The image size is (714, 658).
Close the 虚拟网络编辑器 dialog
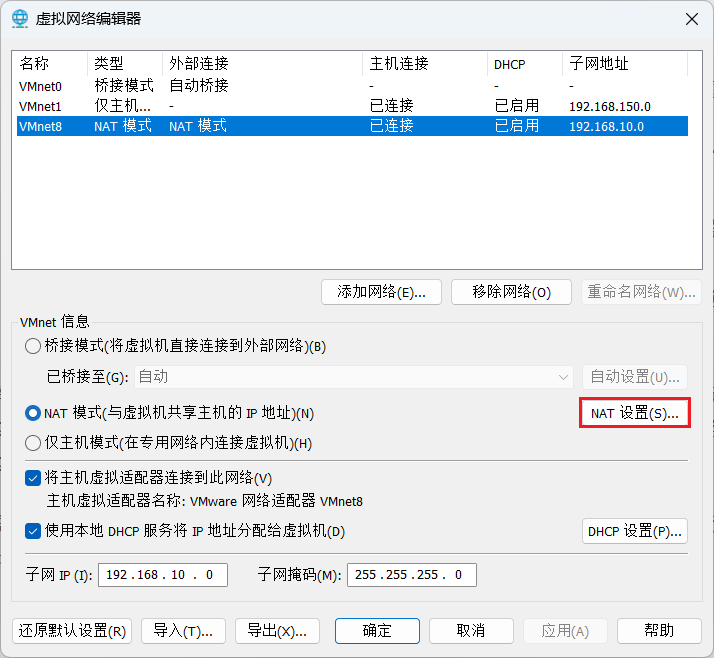pos(692,19)
